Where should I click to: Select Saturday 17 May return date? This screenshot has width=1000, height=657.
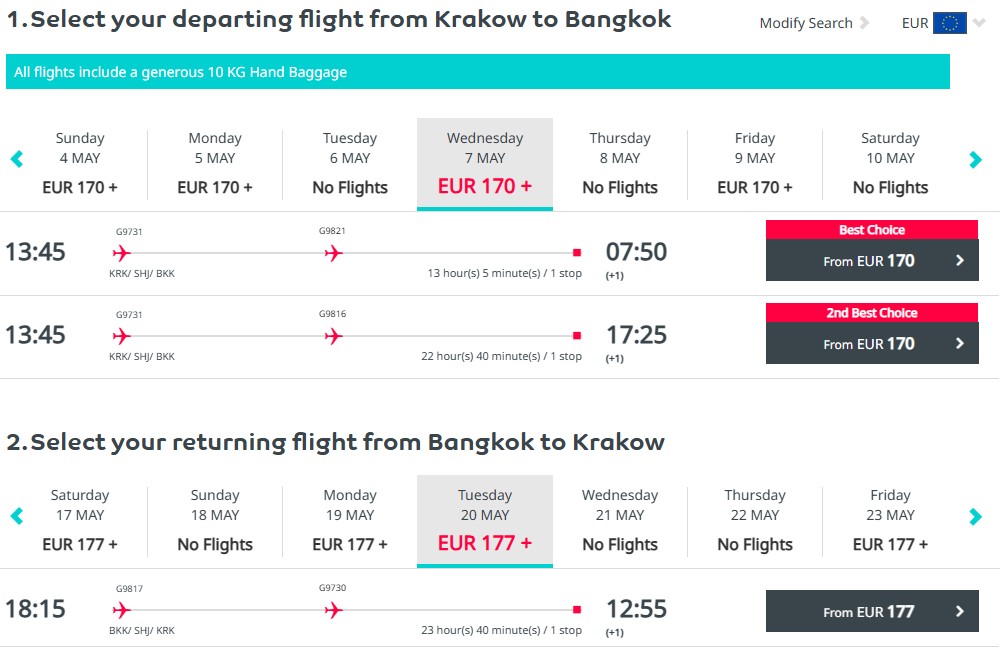tap(80, 520)
